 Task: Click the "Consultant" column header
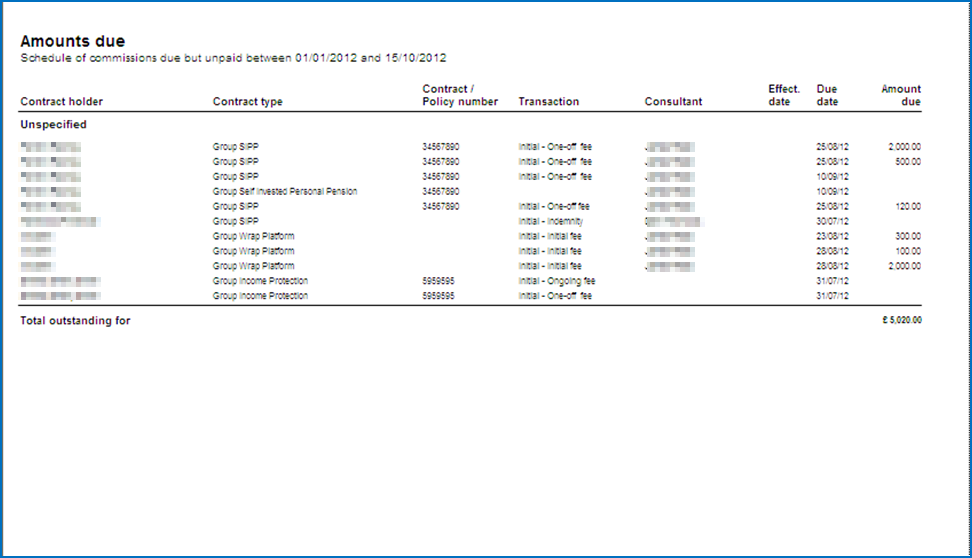click(x=673, y=102)
